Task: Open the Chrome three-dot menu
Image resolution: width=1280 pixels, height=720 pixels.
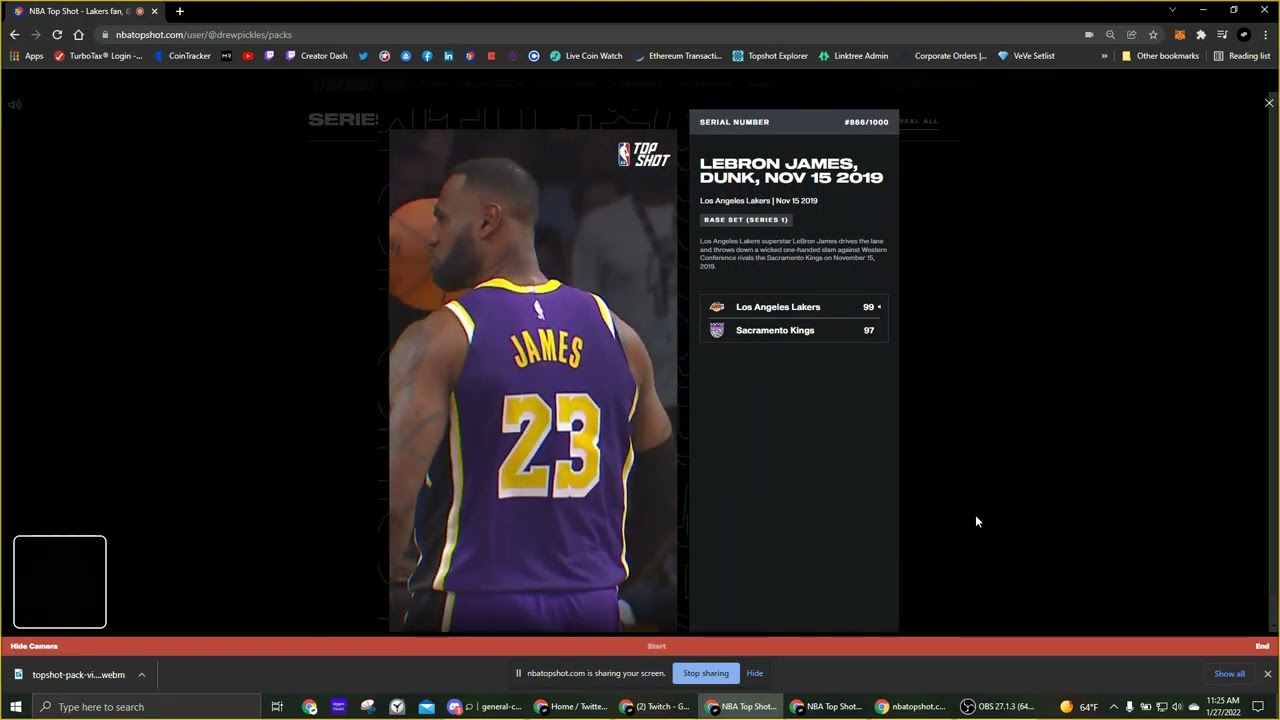Action: click(1266, 34)
